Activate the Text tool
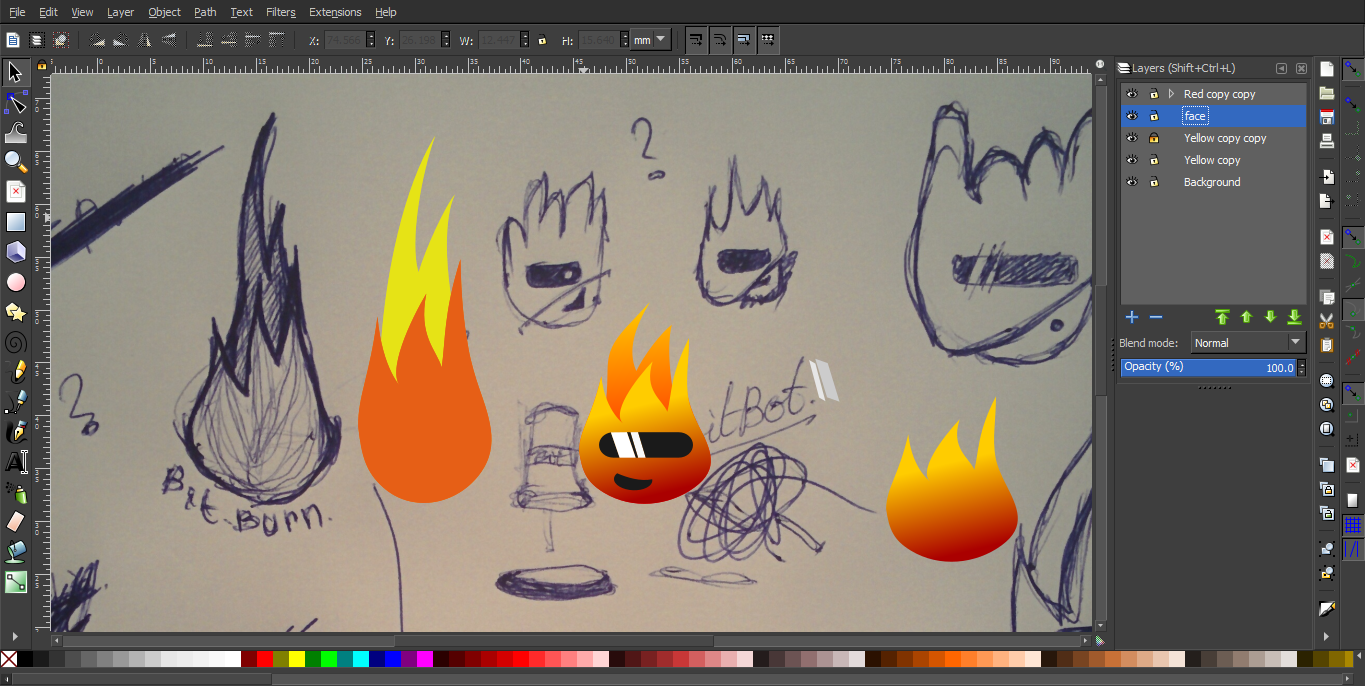 [x=16, y=462]
